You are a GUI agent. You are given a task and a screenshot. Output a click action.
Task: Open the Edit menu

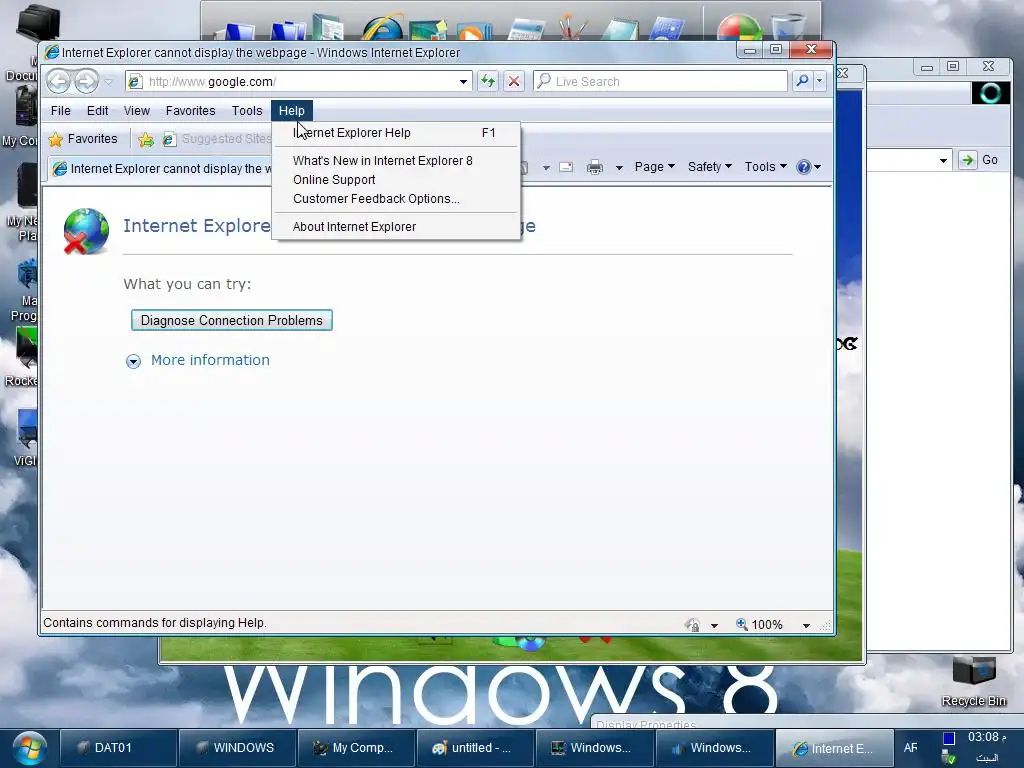pyautogui.click(x=97, y=110)
